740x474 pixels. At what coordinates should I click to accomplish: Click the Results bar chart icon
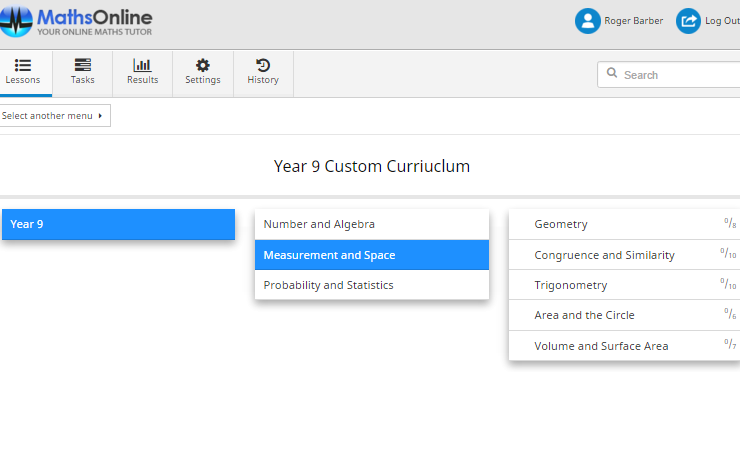(142, 65)
